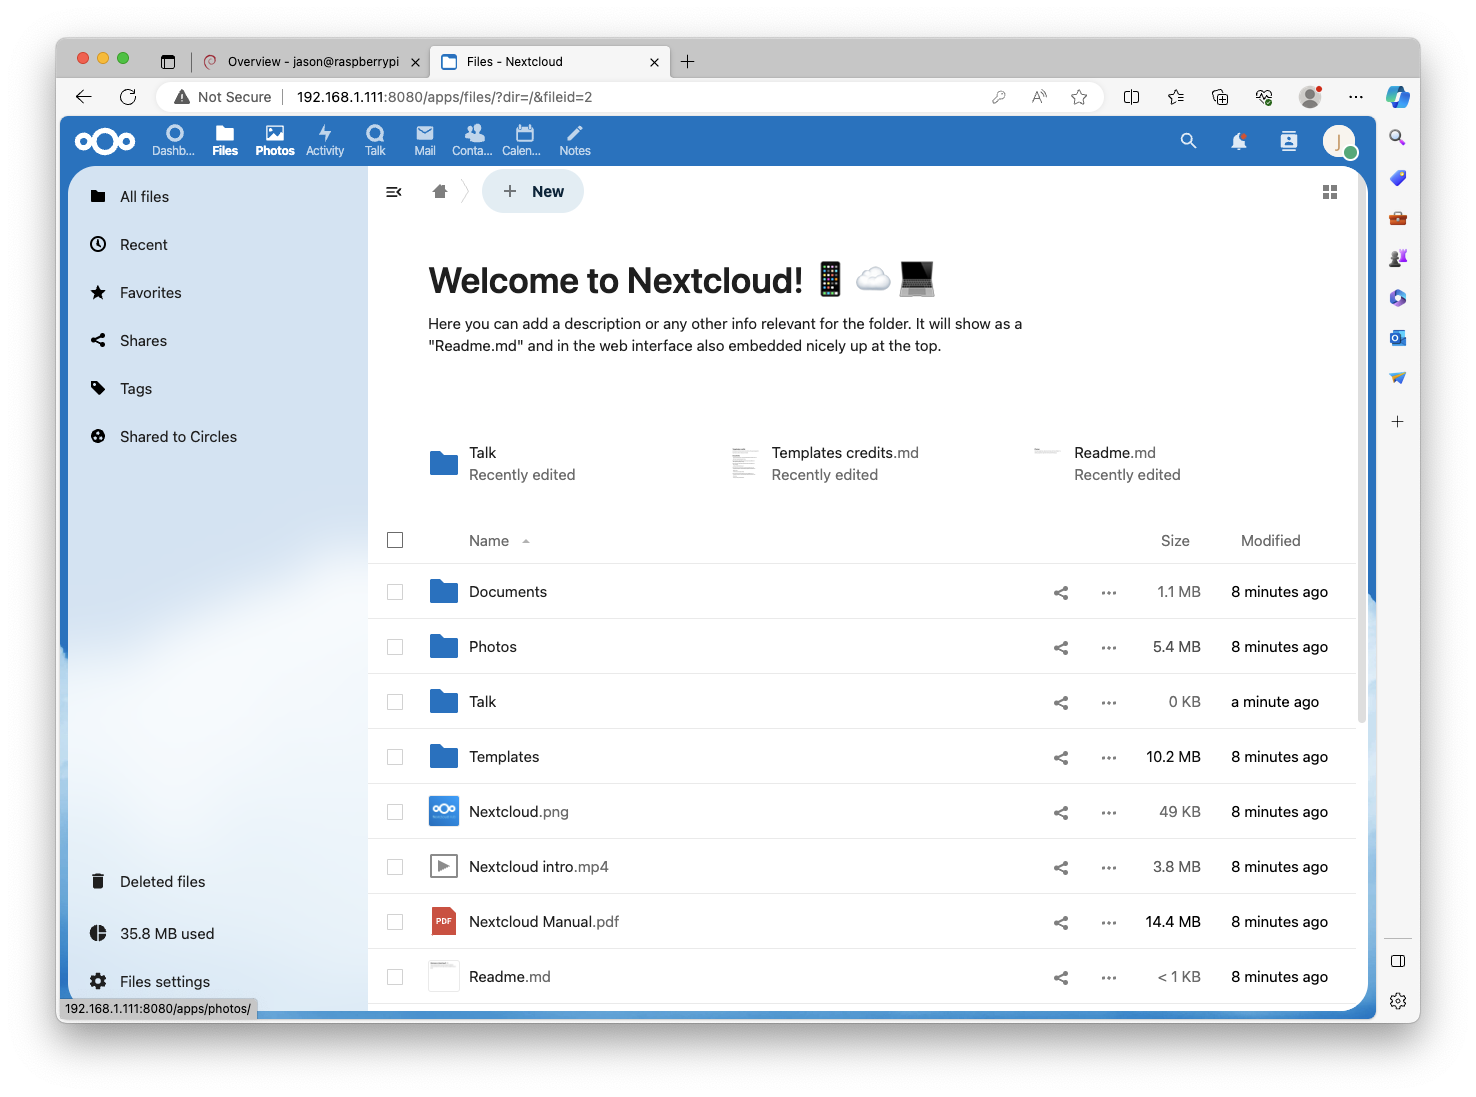Open the Mail app icon

pyautogui.click(x=424, y=140)
